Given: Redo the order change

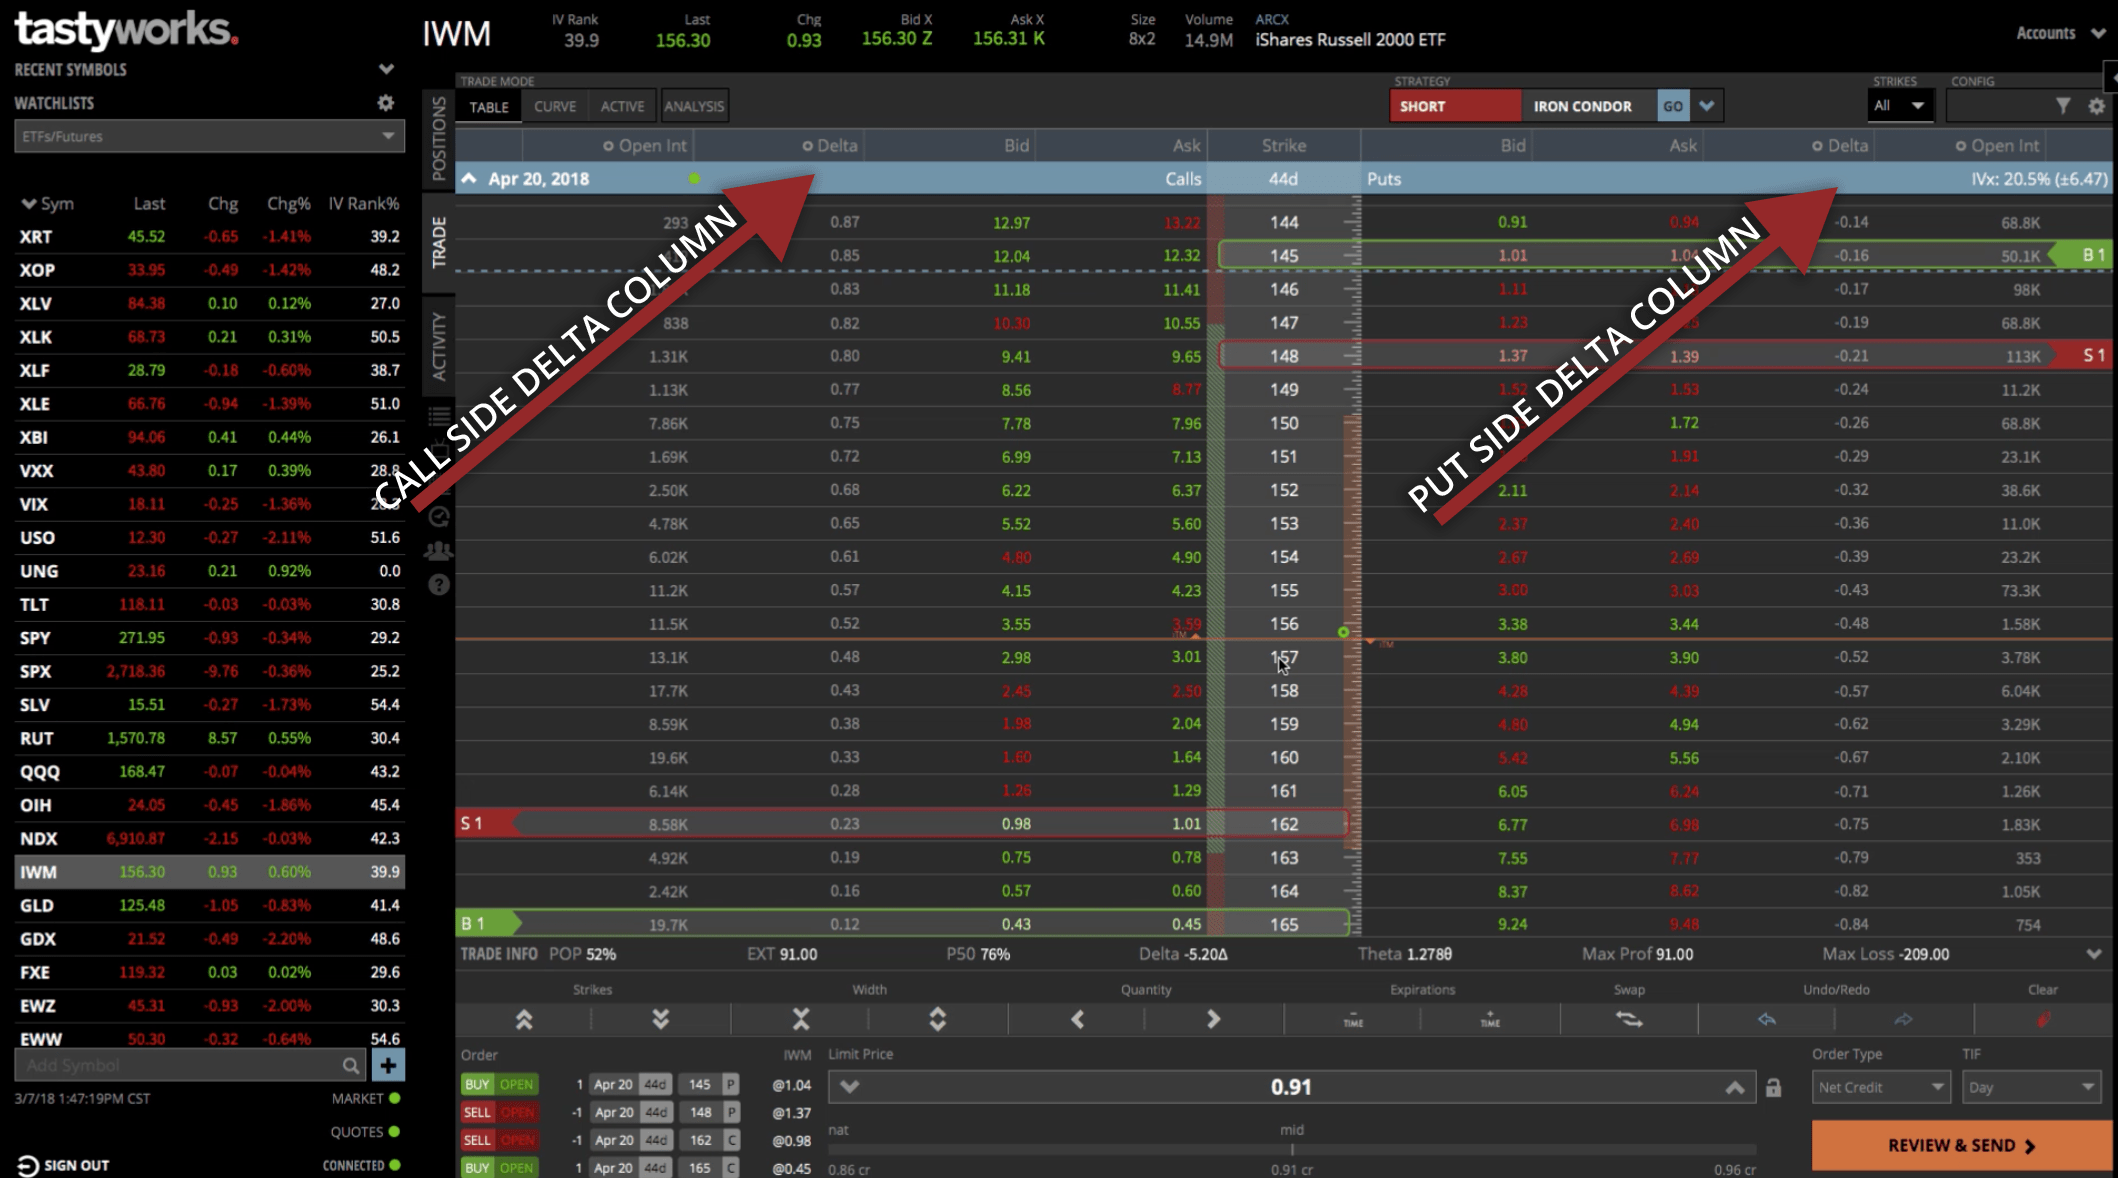Looking at the screenshot, I should click(x=1903, y=1019).
